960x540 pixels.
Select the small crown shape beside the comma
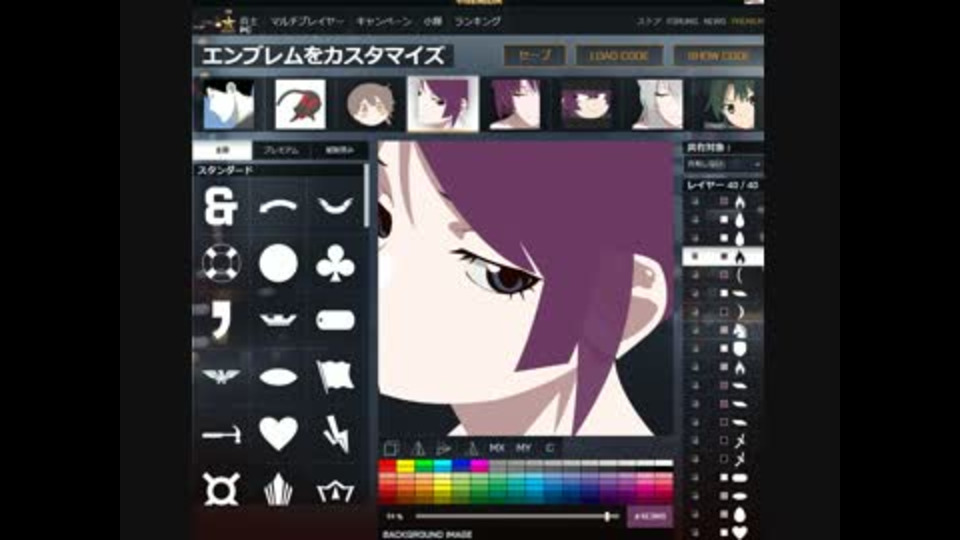tap(278, 319)
